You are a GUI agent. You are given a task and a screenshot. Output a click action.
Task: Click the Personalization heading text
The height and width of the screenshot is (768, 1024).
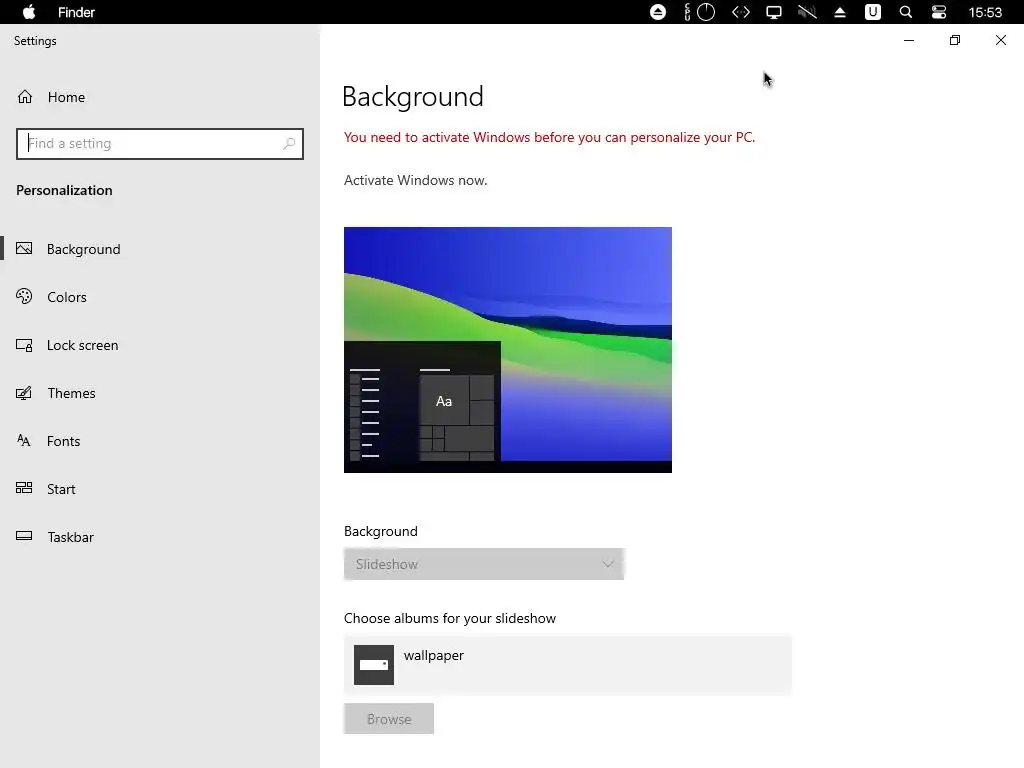64,190
